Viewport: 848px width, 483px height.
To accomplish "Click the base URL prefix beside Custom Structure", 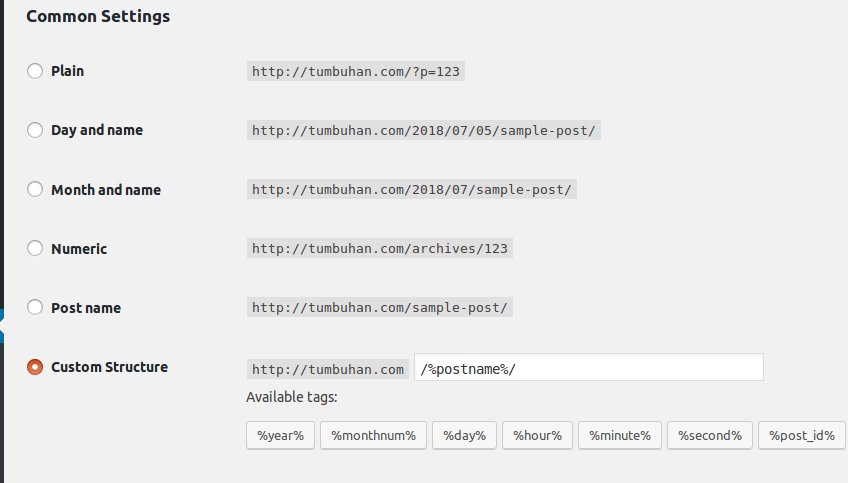I will pyautogui.click(x=328, y=369).
